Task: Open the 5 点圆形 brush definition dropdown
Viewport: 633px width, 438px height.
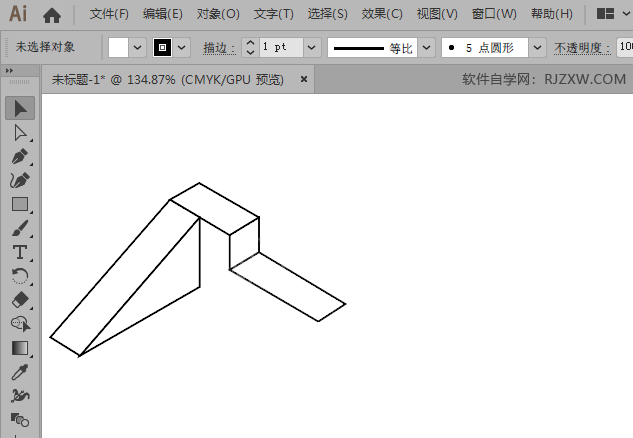Action: click(x=537, y=48)
